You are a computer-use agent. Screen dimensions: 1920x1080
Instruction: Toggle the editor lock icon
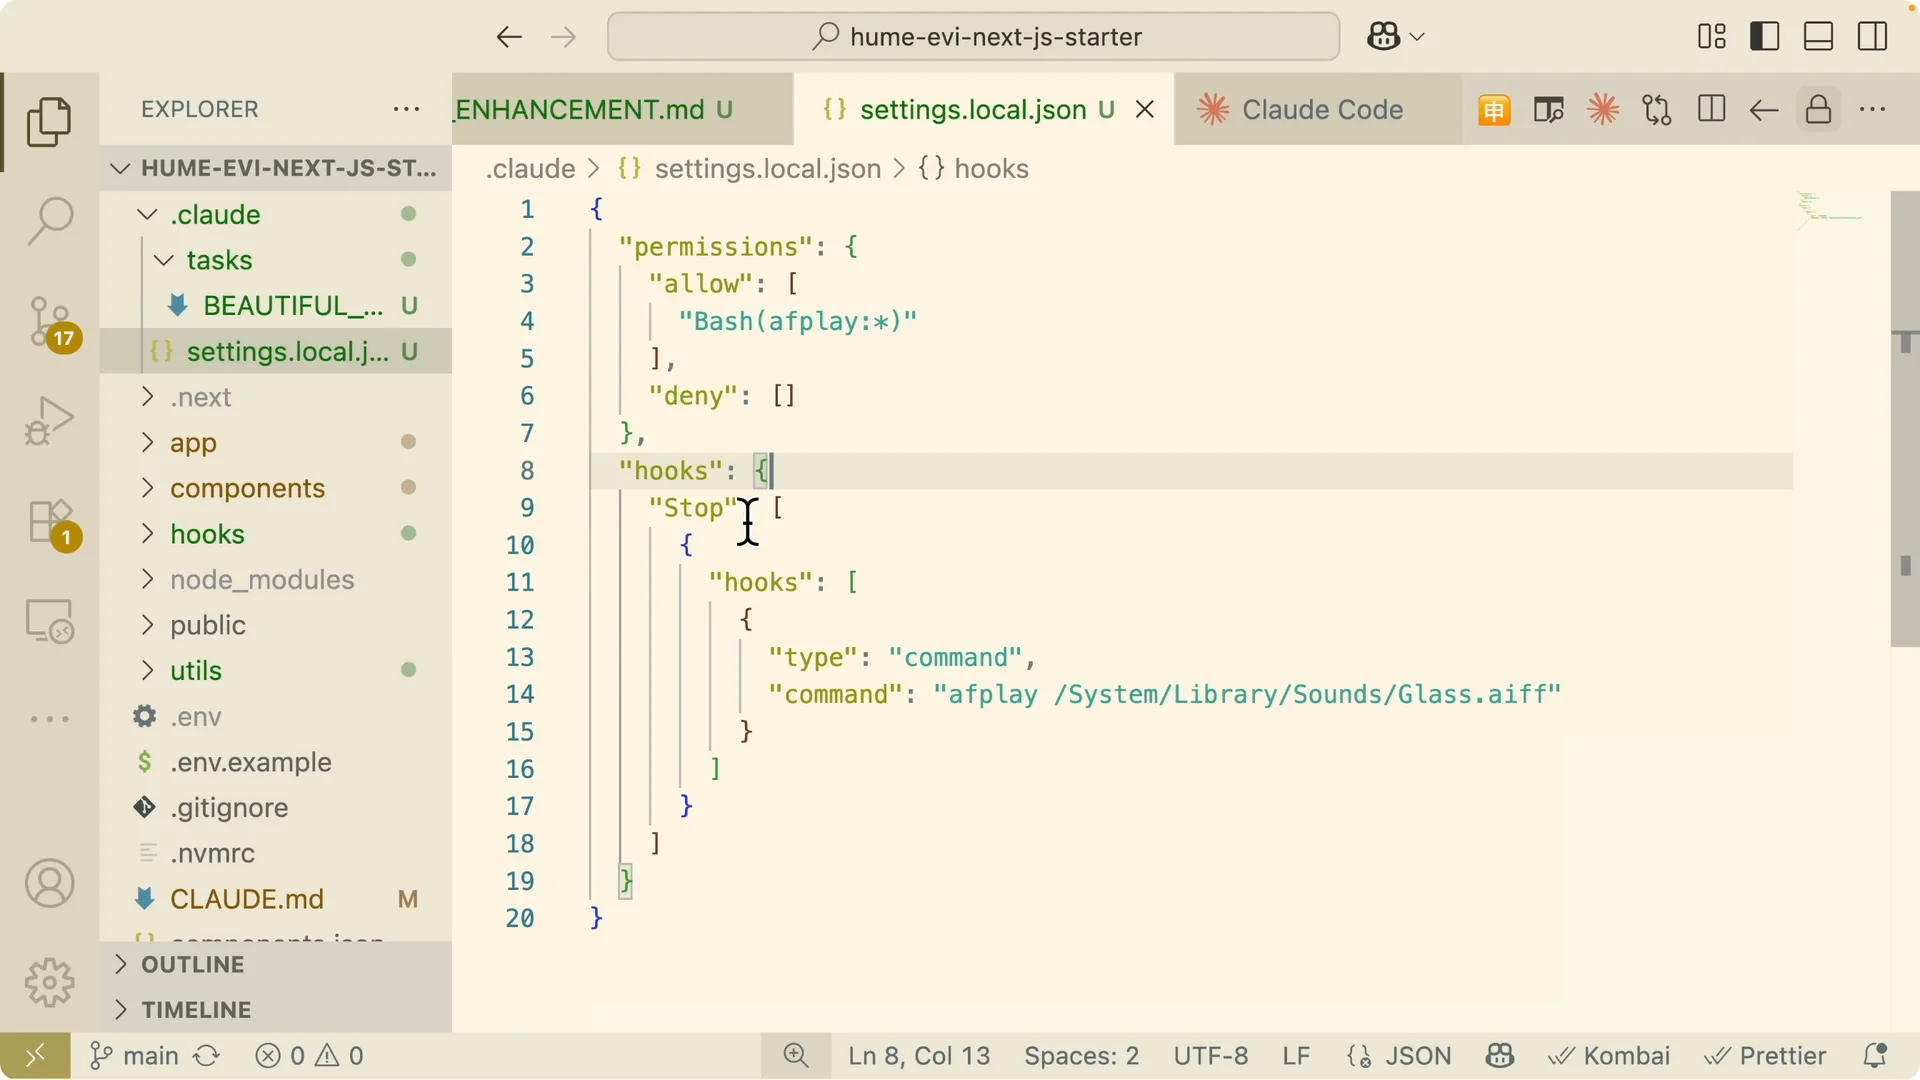tap(1818, 110)
